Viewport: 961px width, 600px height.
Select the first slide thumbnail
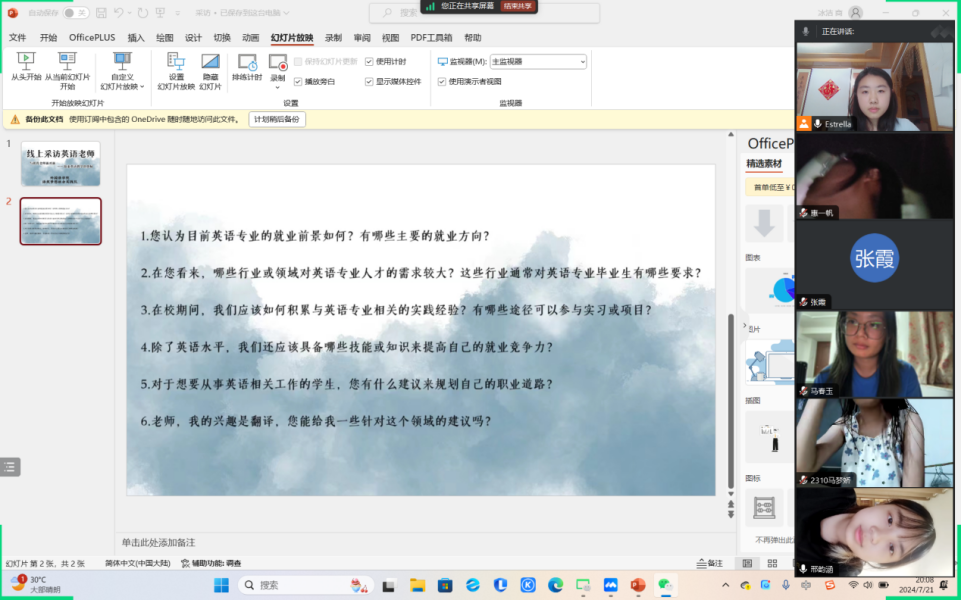(61, 164)
